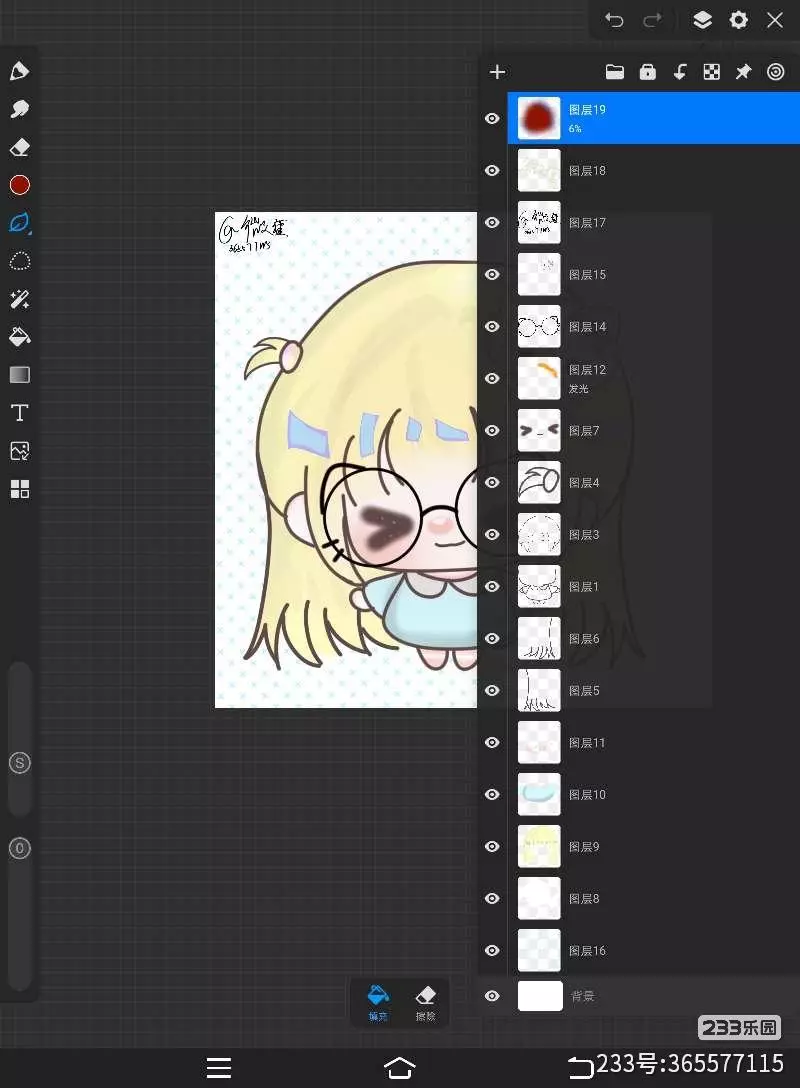The height and width of the screenshot is (1088, 800).
Task: Open the red color swatch
Action: point(19,185)
